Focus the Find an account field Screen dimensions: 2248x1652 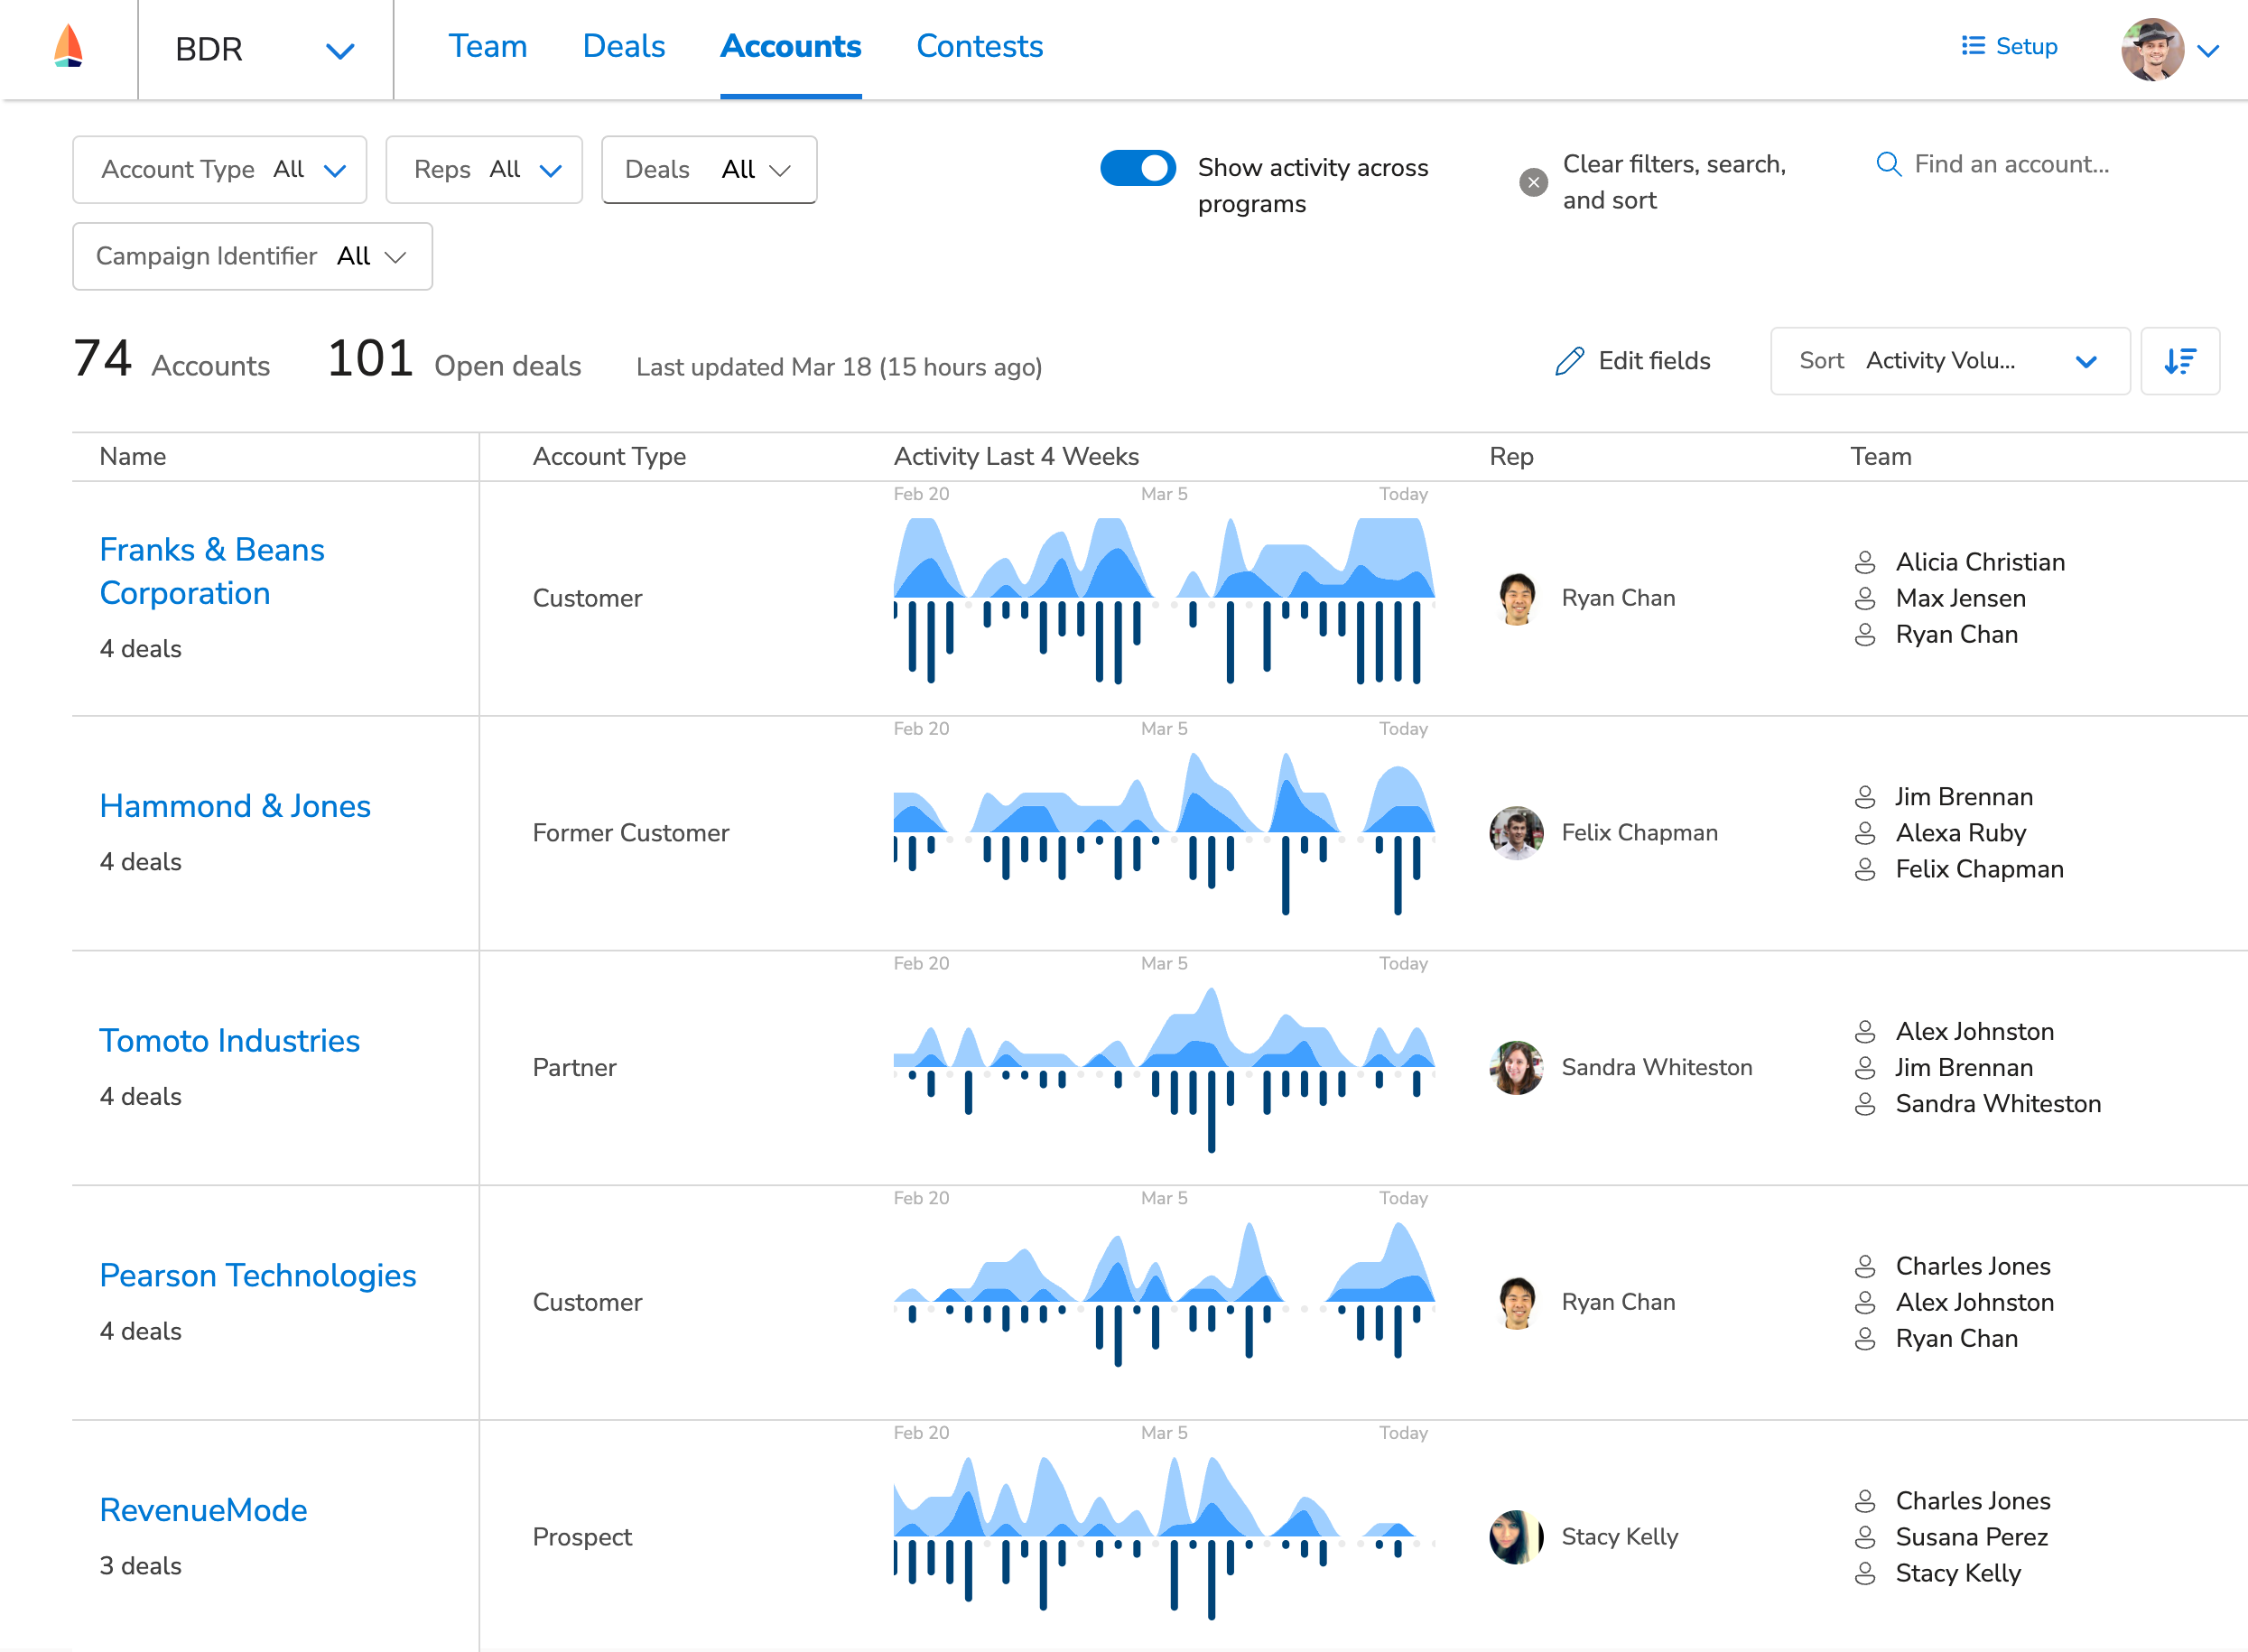[x=2012, y=164]
